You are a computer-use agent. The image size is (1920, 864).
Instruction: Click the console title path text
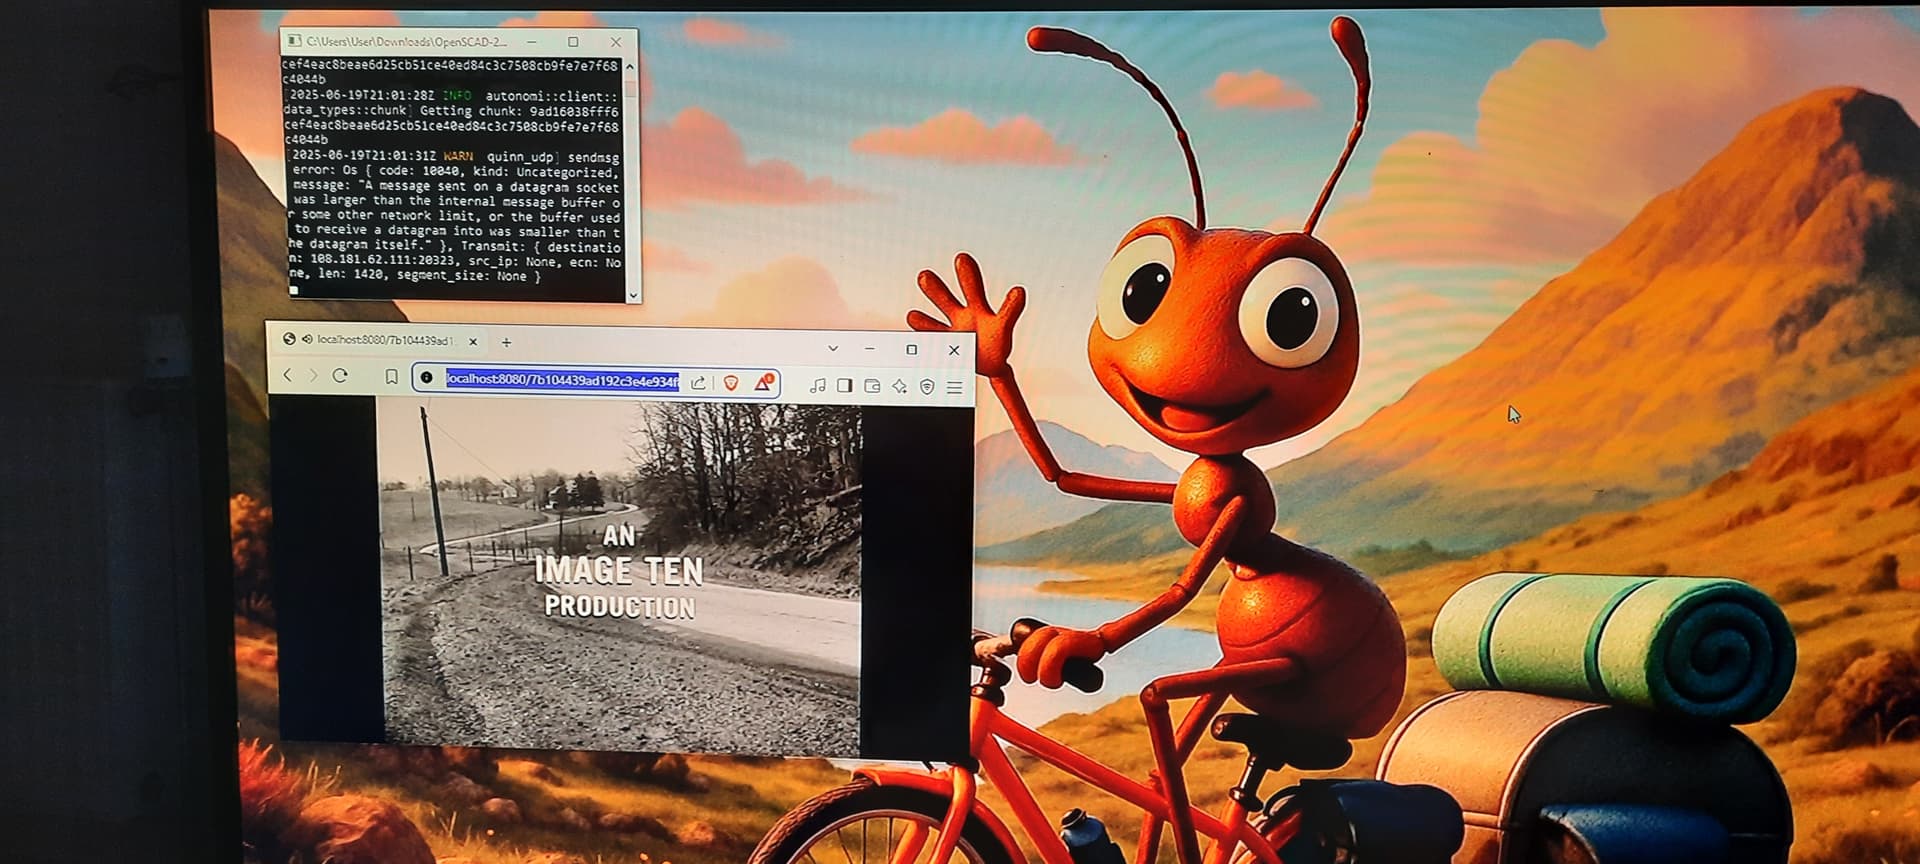click(406, 42)
